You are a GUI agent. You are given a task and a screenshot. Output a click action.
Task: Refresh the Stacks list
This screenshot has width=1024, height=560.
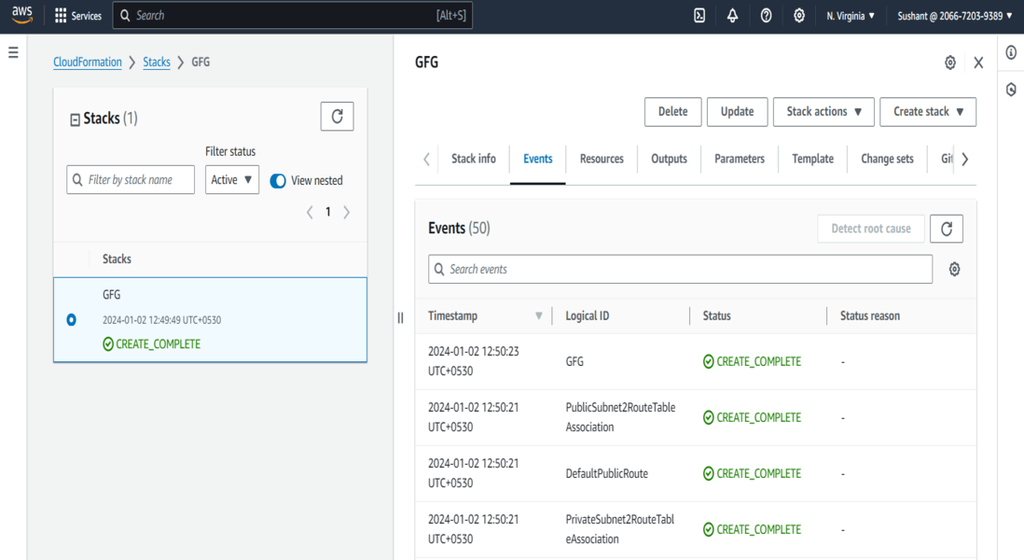337,117
